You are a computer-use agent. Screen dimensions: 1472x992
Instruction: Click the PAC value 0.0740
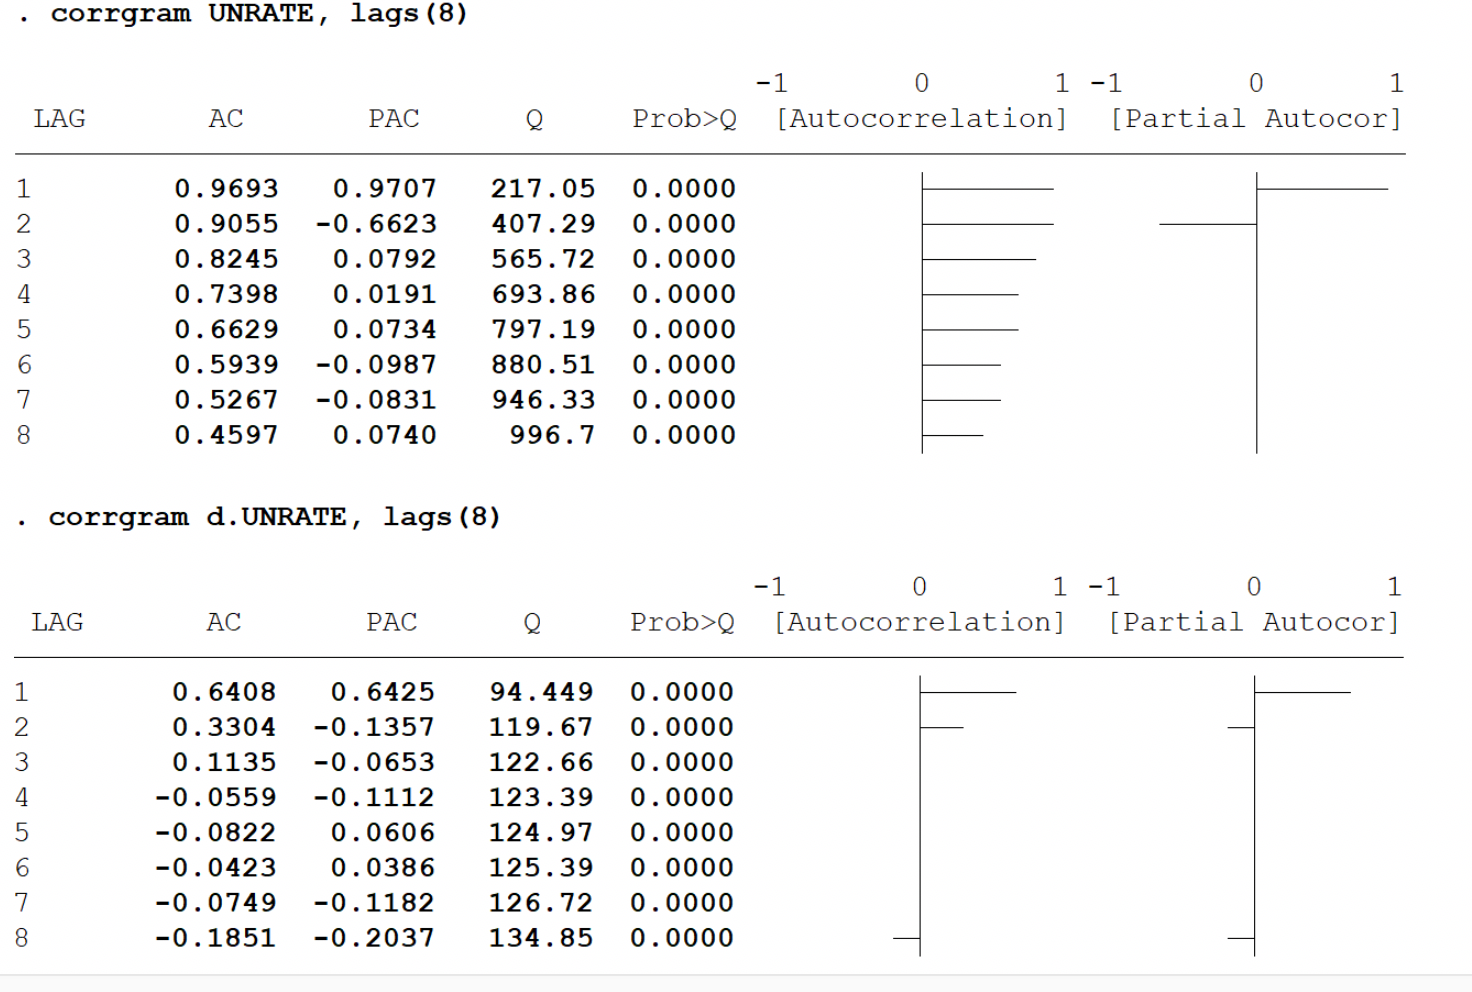point(385,435)
